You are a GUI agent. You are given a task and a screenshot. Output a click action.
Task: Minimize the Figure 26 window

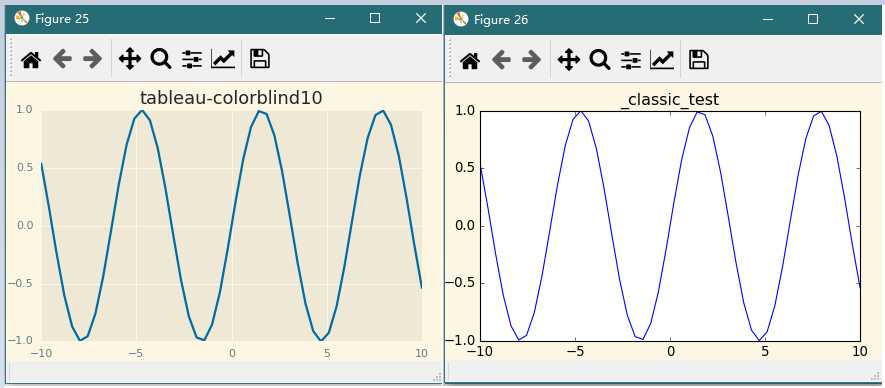click(768, 19)
